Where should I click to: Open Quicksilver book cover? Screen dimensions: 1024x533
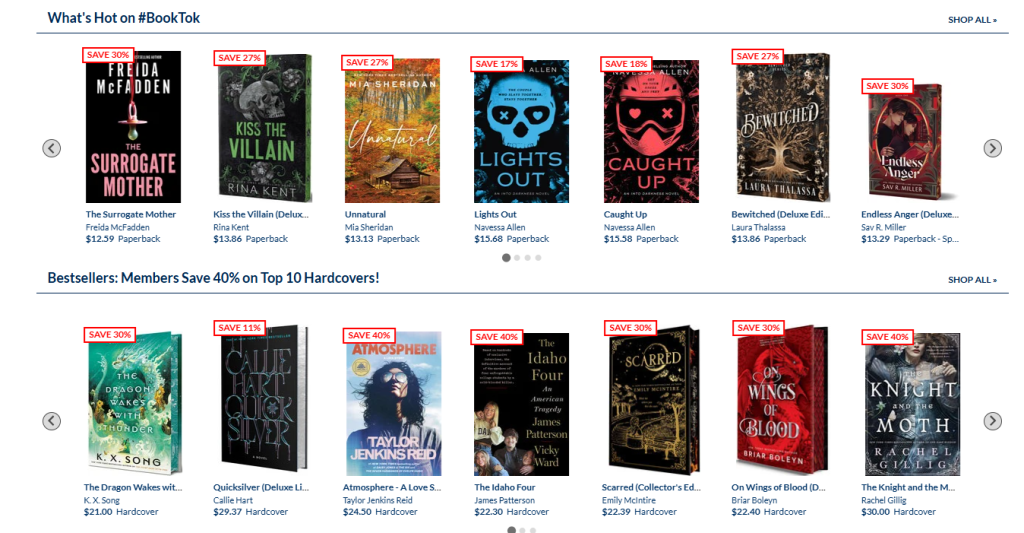(264, 399)
